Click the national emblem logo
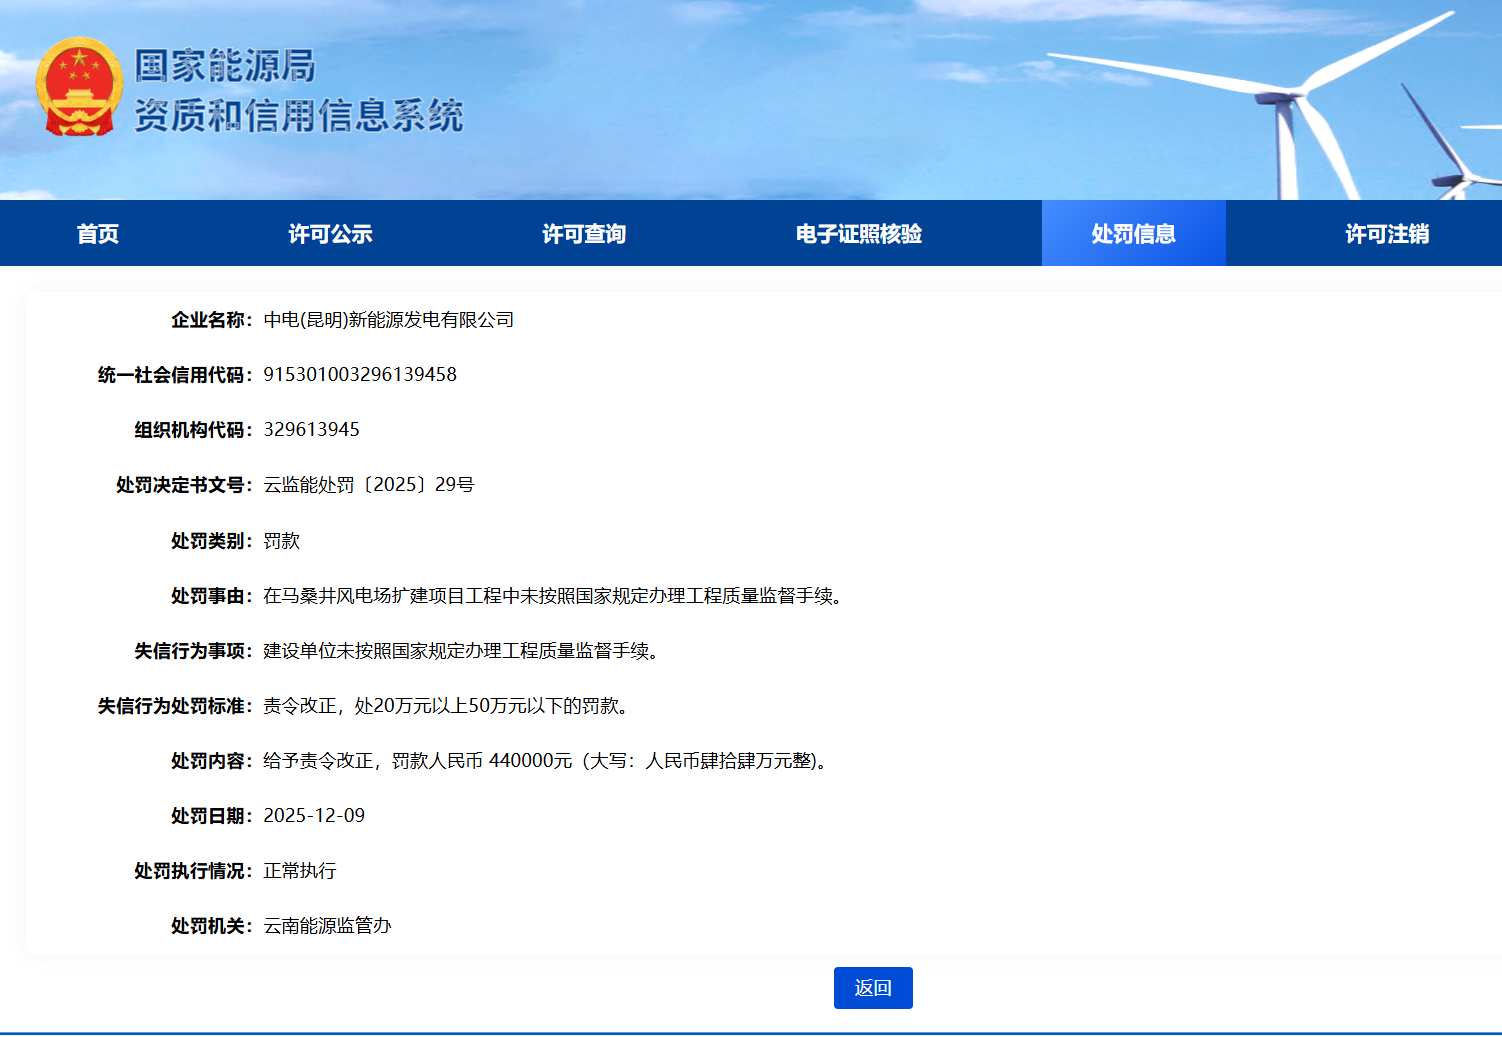The width and height of the screenshot is (1502, 1037). coord(79,88)
